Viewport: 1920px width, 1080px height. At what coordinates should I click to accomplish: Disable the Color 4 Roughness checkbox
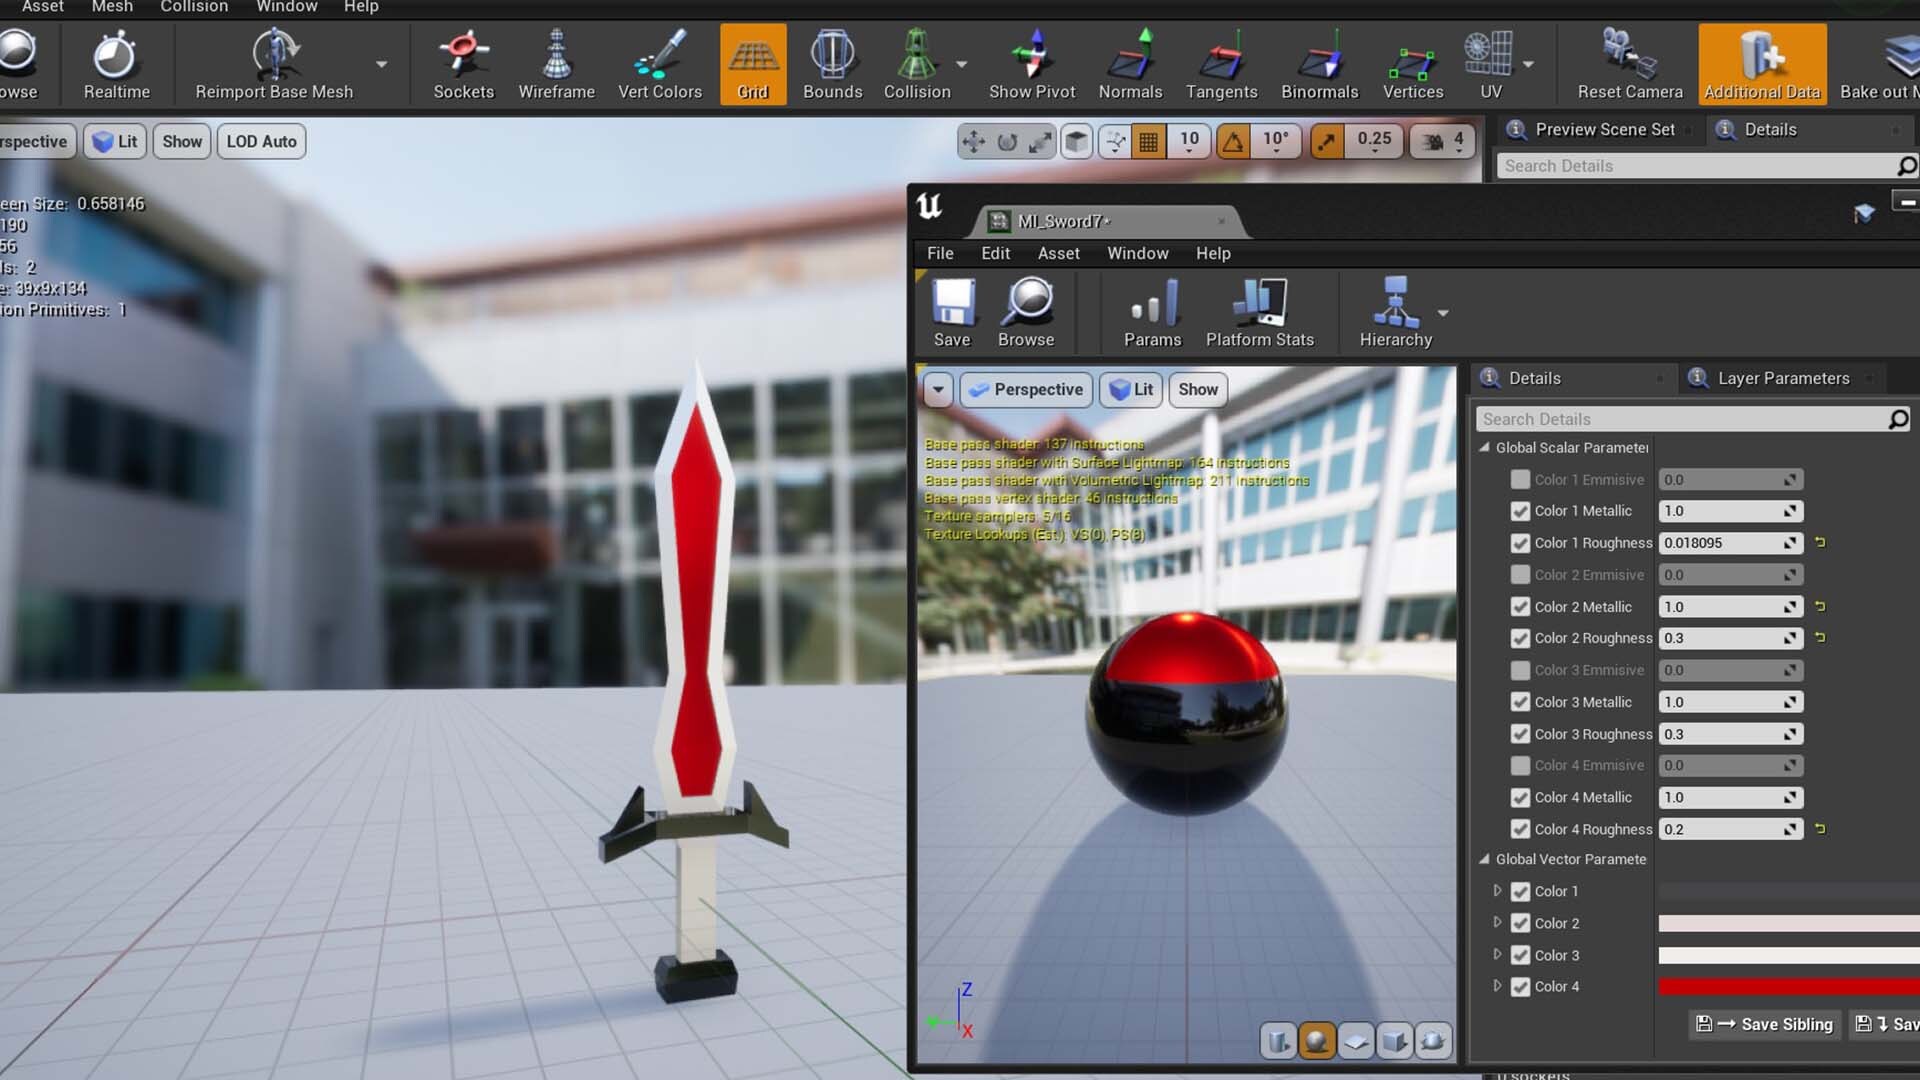1520,829
